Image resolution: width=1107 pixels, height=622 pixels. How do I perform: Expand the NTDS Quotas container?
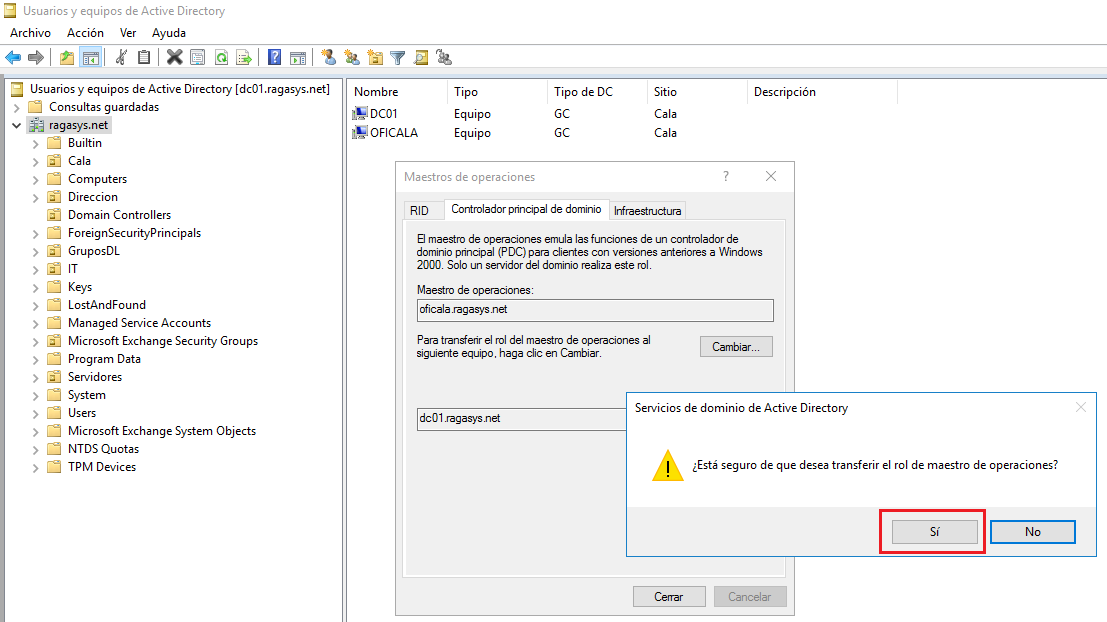point(35,450)
